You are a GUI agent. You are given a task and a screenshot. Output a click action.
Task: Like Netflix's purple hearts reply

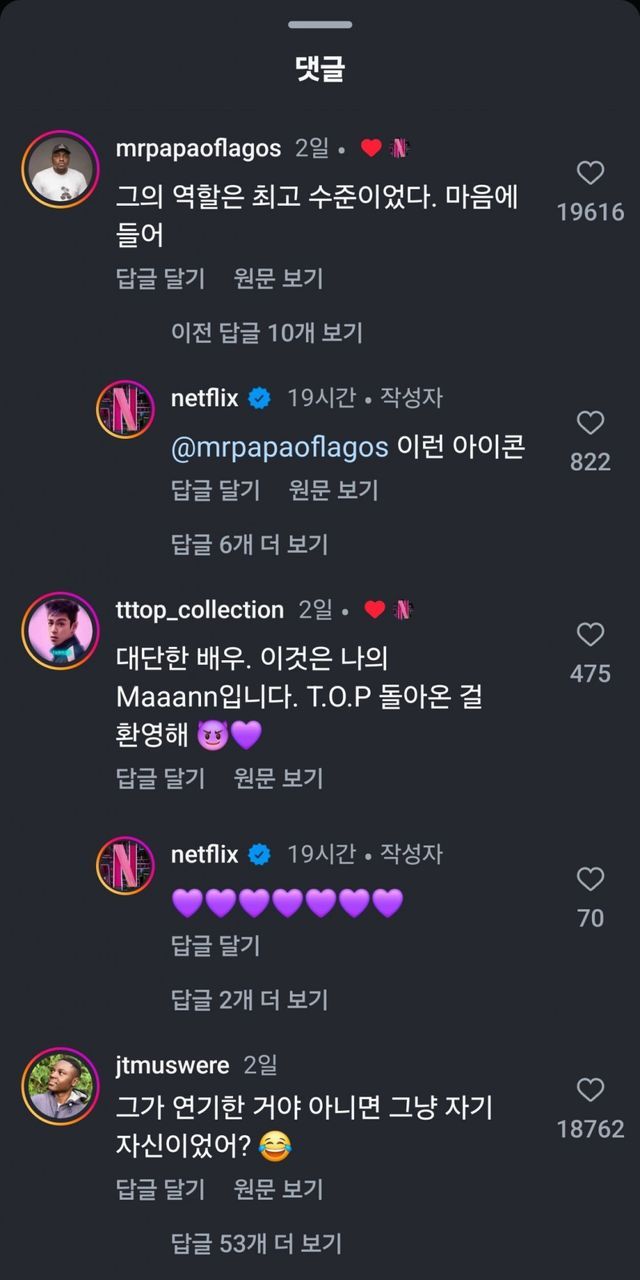click(x=591, y=879)
